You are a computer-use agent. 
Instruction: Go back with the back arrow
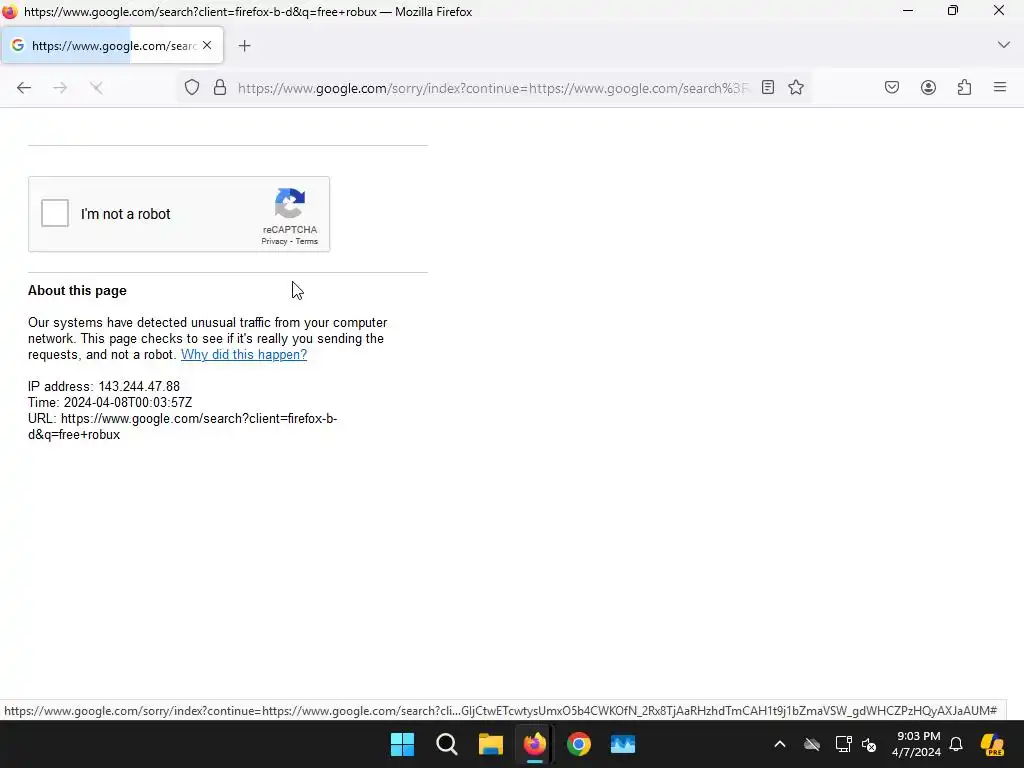coord(24,88)
